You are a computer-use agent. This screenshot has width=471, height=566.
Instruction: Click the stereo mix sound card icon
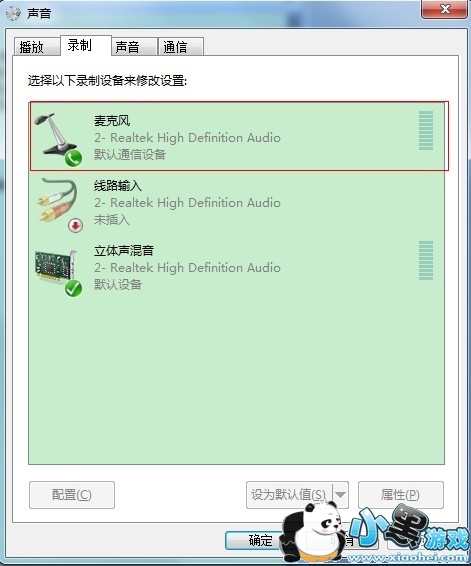tap(56, 265)
